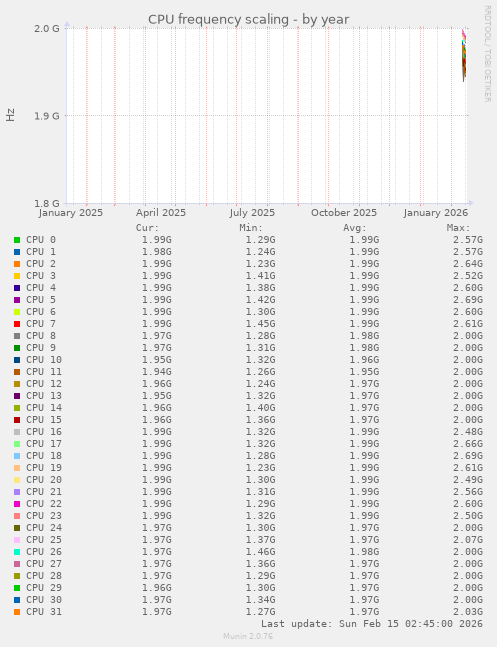Click the 'Avg:' column header
The width and height of the screenshot is (497, 647).
(x=355, y=228)
